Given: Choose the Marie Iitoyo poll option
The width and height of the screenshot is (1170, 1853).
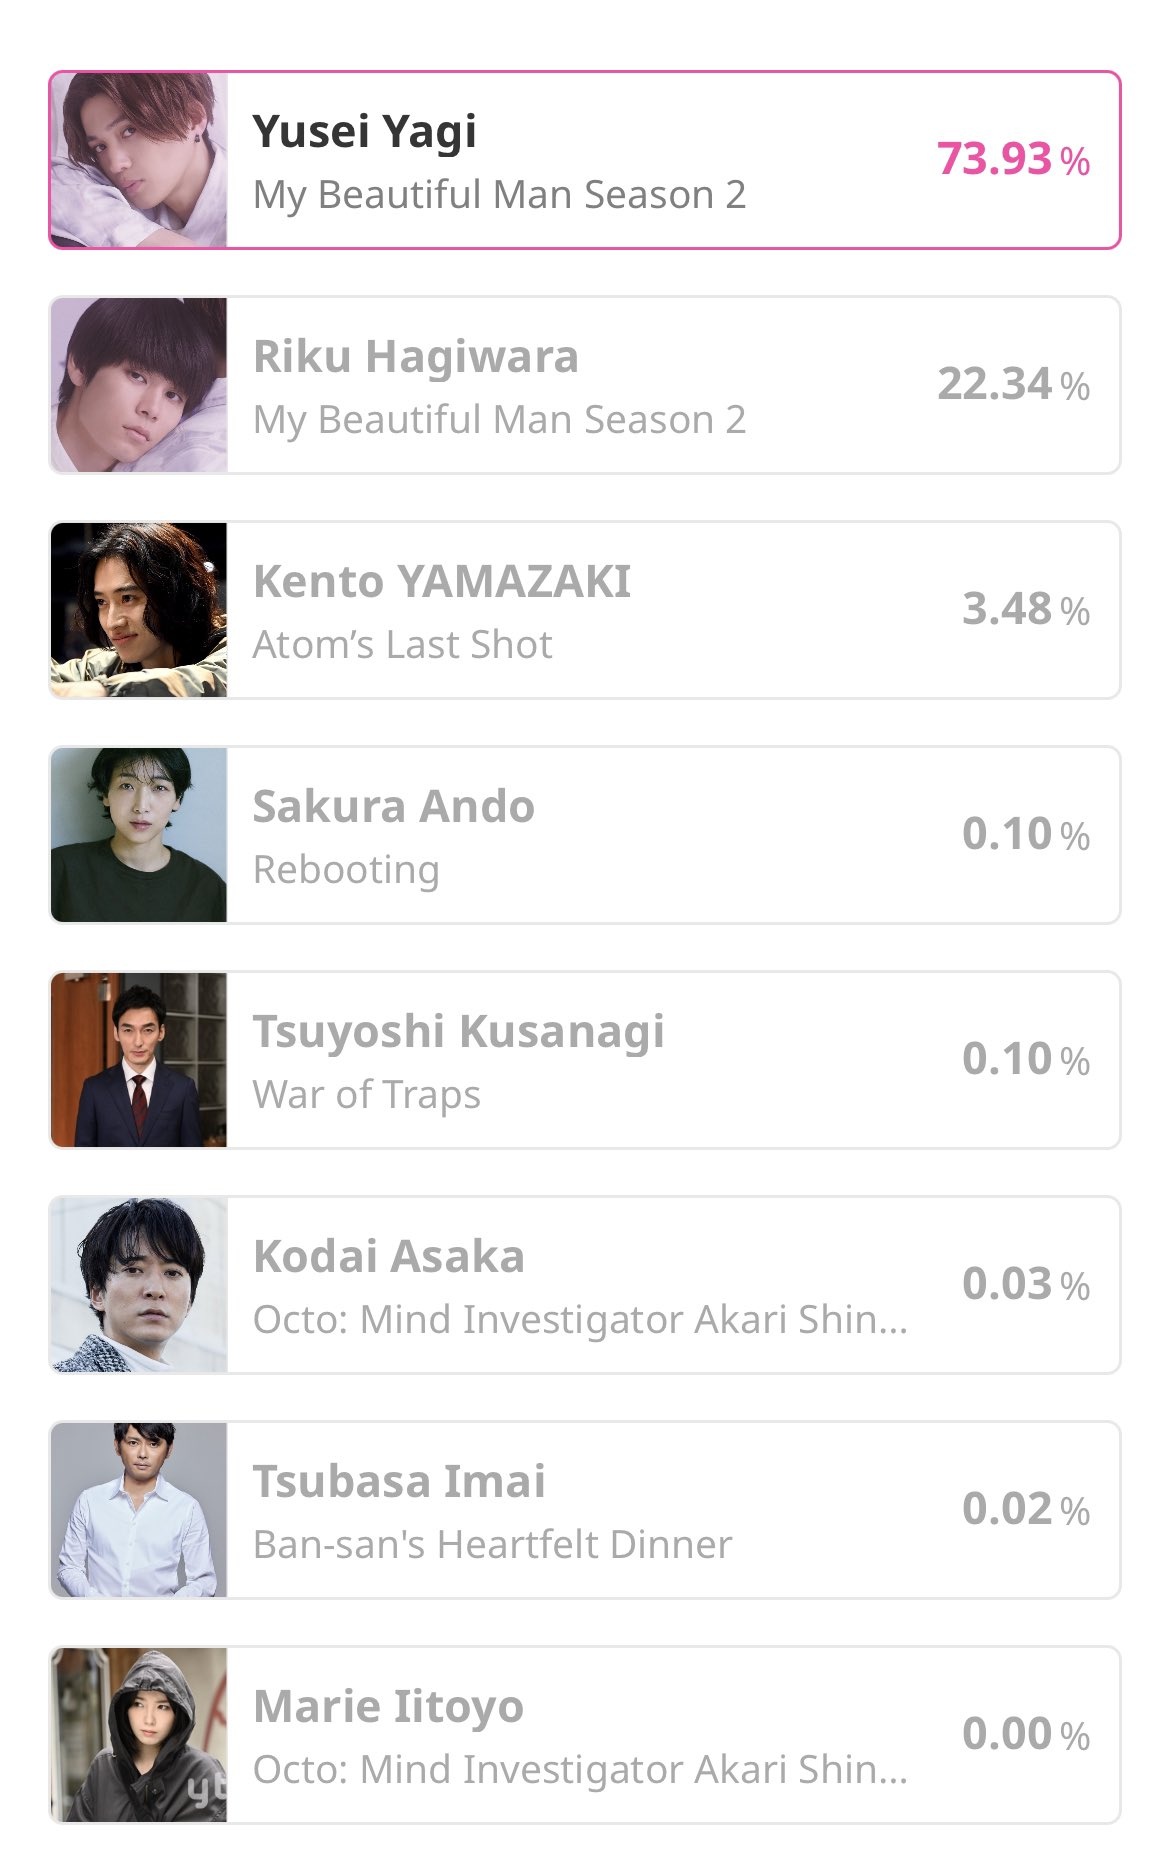Looking at the screenshot, I should 585,1735.
